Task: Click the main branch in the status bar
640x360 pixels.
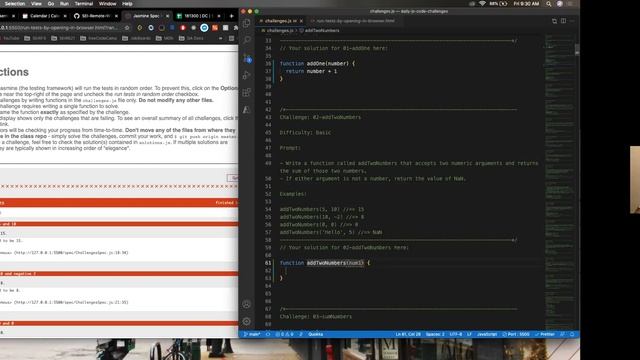Action: click(252, 334)
